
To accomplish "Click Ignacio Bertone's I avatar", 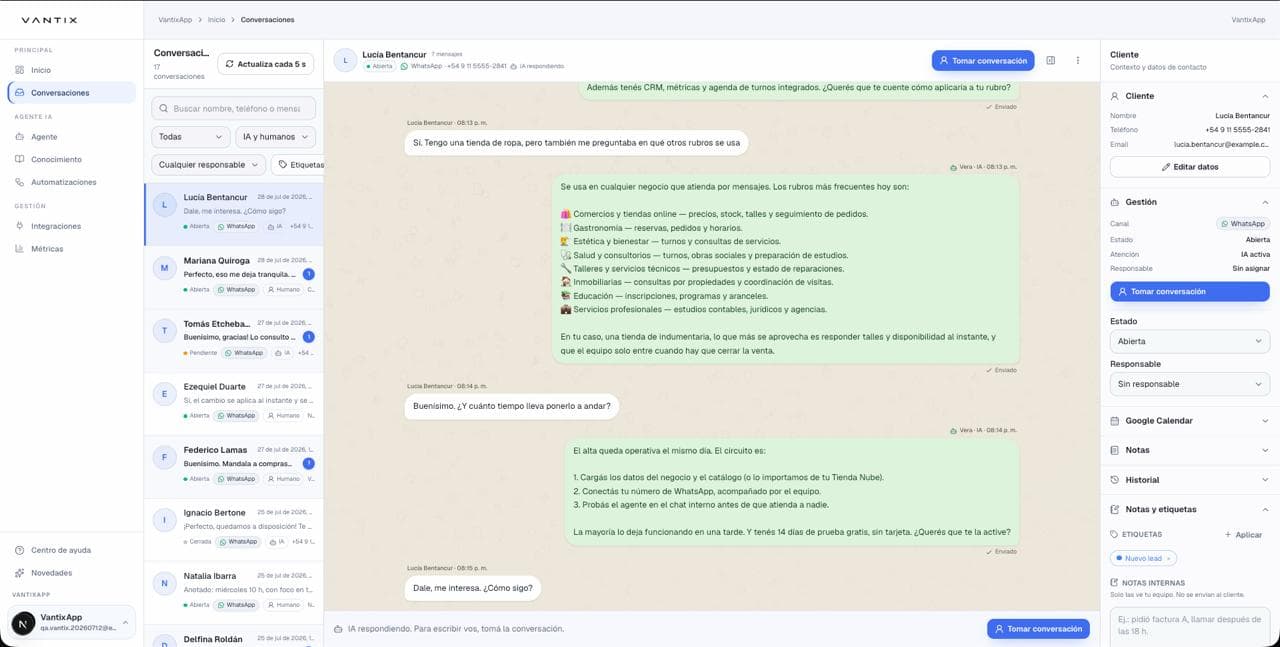I will 164,520.
